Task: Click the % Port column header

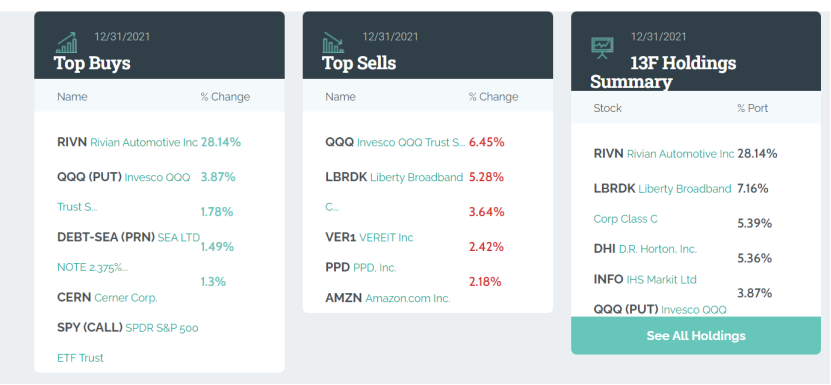Action: pyautogui.click(x=752, y=108)
